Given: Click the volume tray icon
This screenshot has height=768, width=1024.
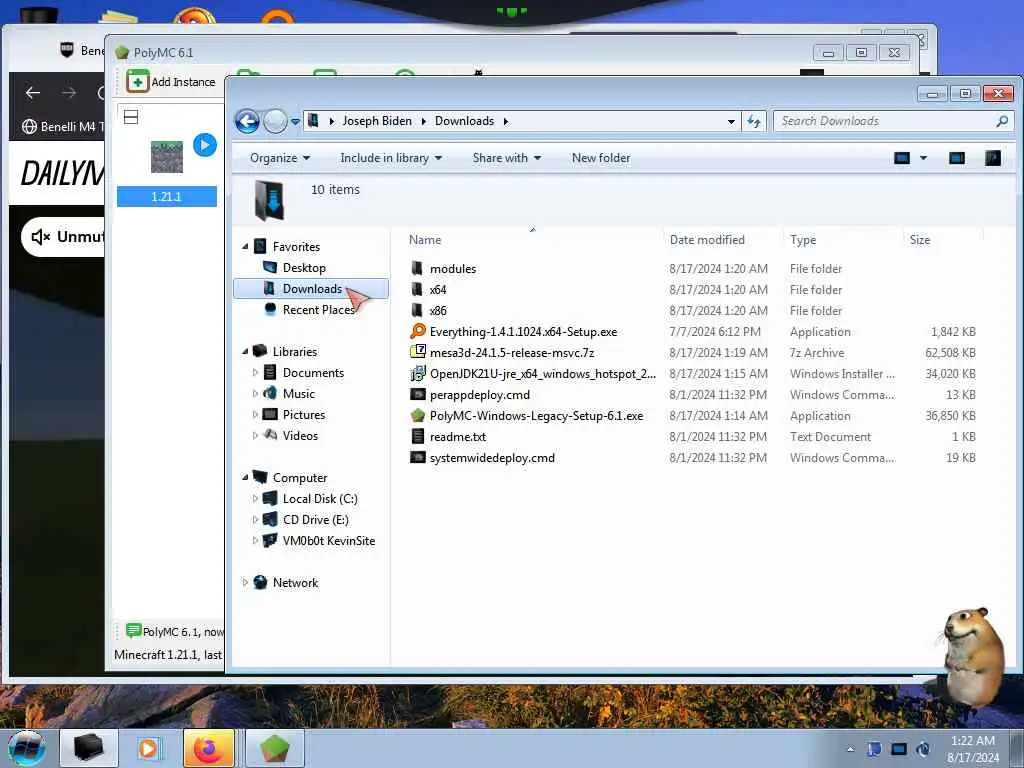Looking at the screenshot, I should (923, 749).
